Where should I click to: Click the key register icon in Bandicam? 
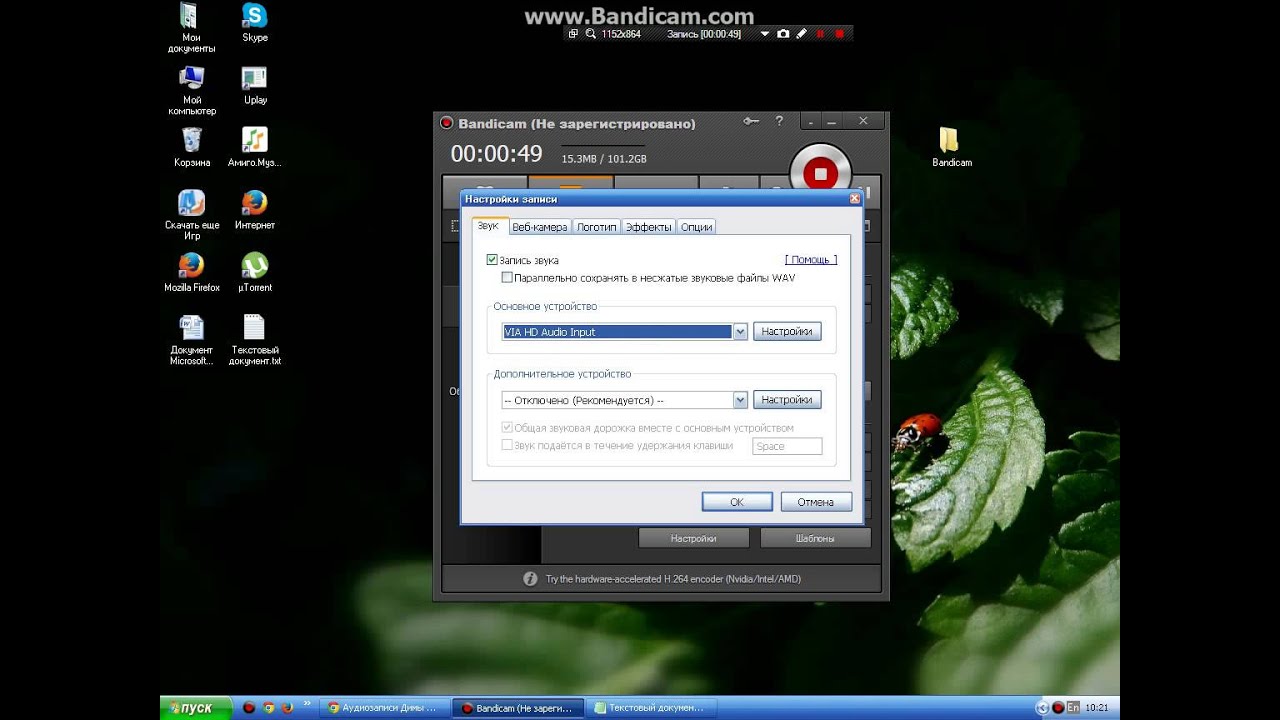coord(751,121)
